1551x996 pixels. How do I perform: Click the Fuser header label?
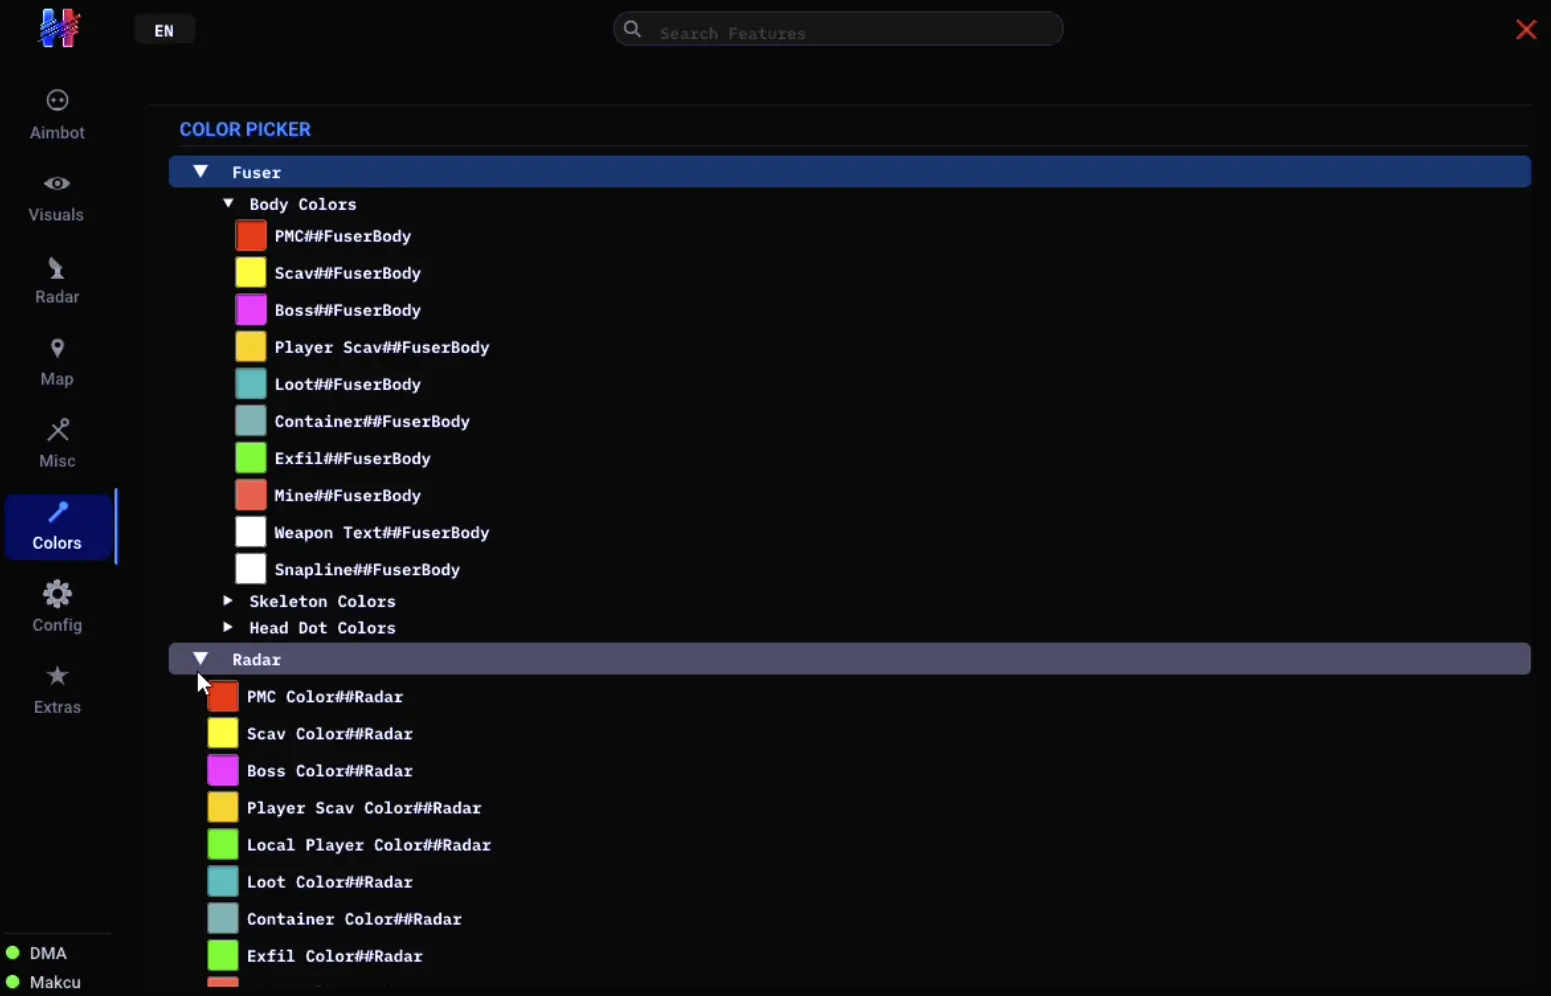pyautogui.click(x=257, y=173)
